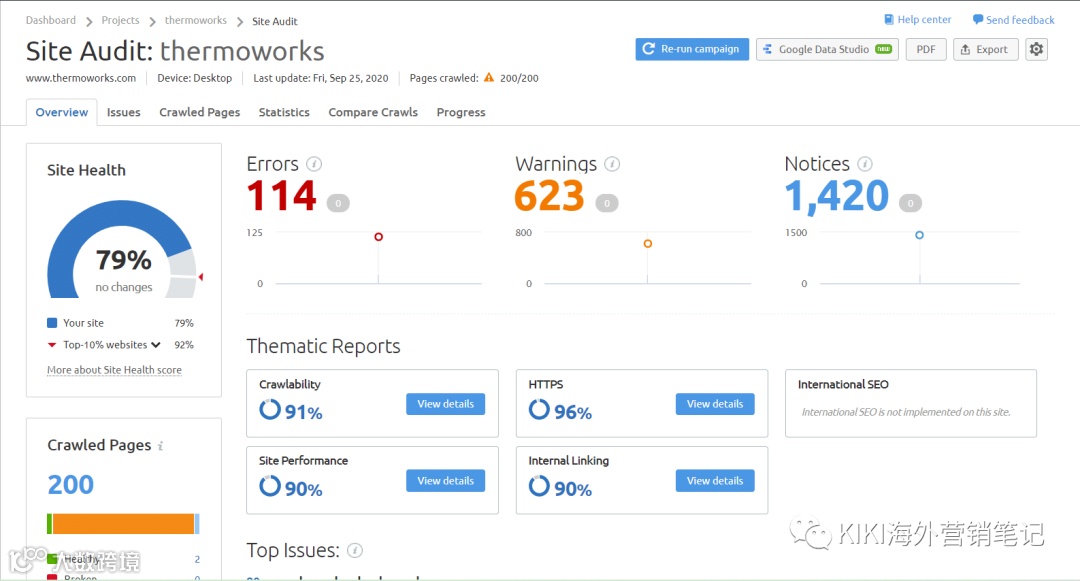Screen dimensions: 1080x581
Task: Click the Site Health gauge chart
Action: click(x=123, y=249)
